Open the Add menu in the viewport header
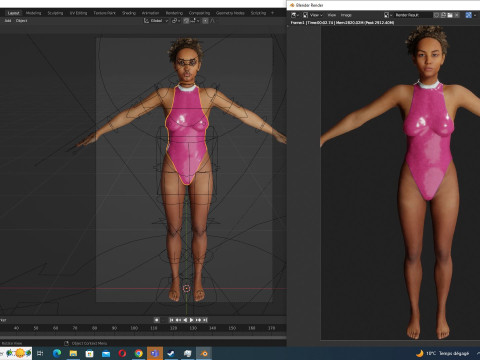This screenshot has height=360, width=480. (x=8, y=21)
